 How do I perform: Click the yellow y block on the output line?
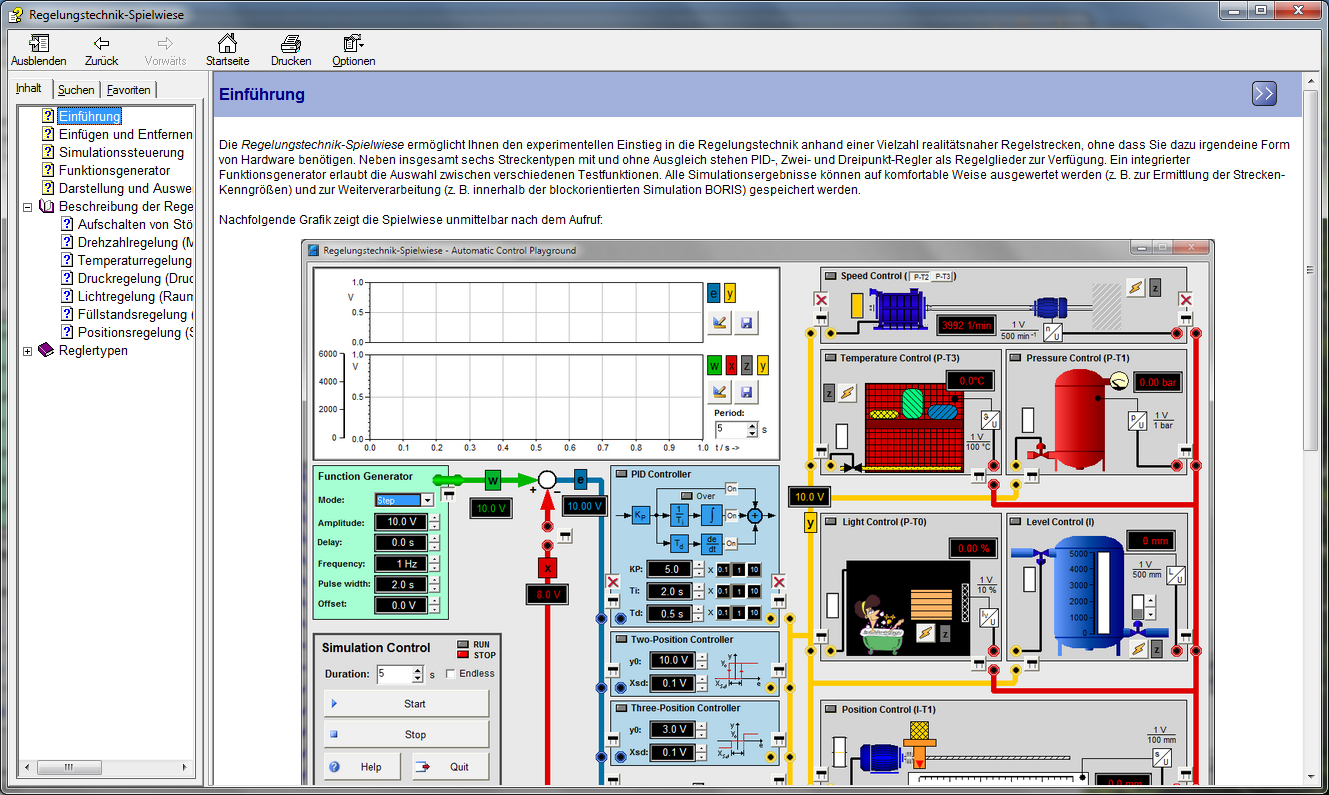(x=810, y=522)
